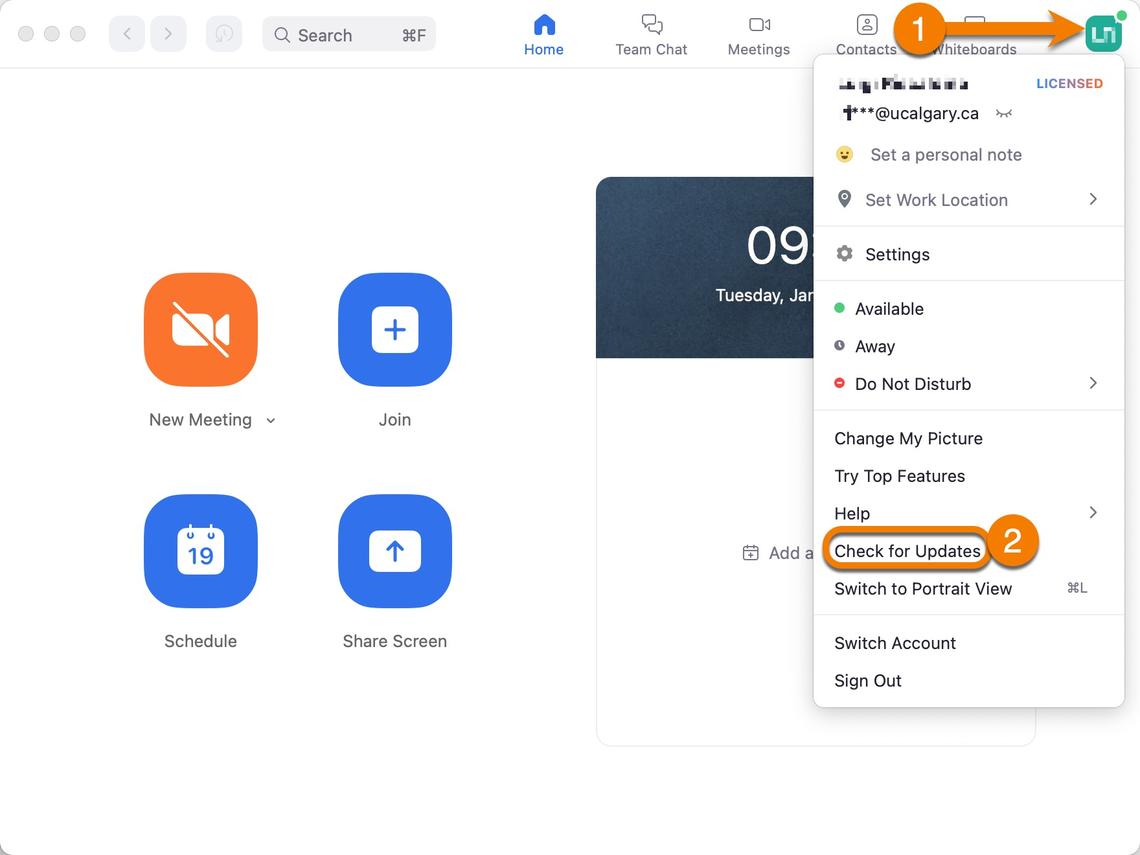The width and height of the screenshot is (1140, 855).
Task: Click the Search field
Action: pyautogui.click(x=349, y=34)
